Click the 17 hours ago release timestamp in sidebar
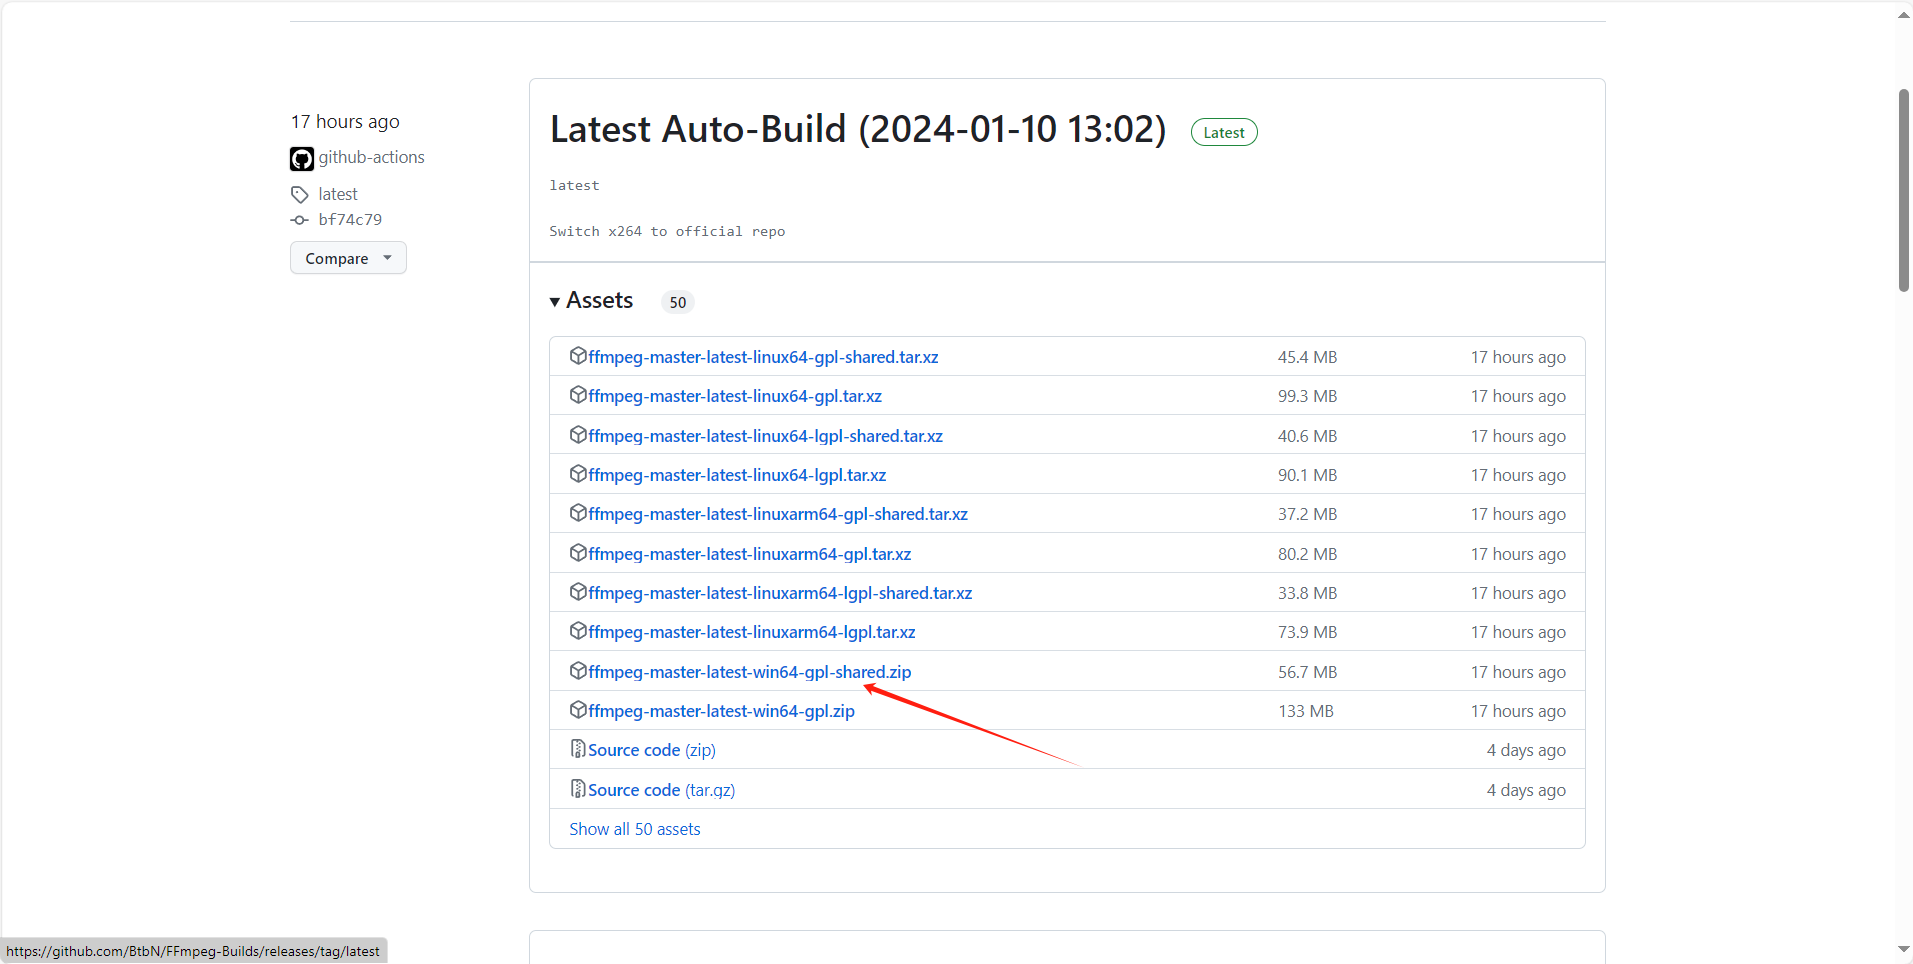This screenshot has height=964, width=1913. (x=345, y=122)
